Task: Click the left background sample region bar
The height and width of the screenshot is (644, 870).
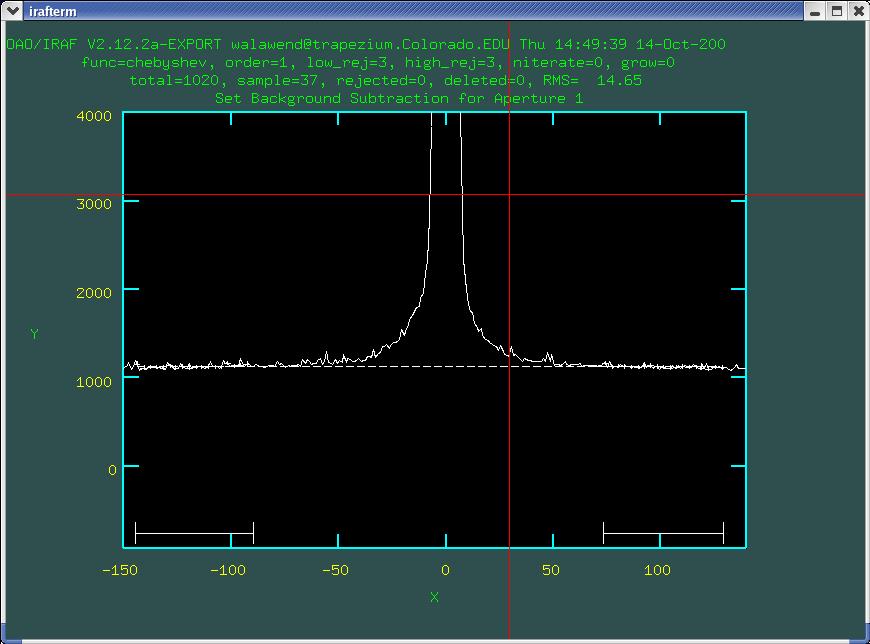Action: [194, 534]
